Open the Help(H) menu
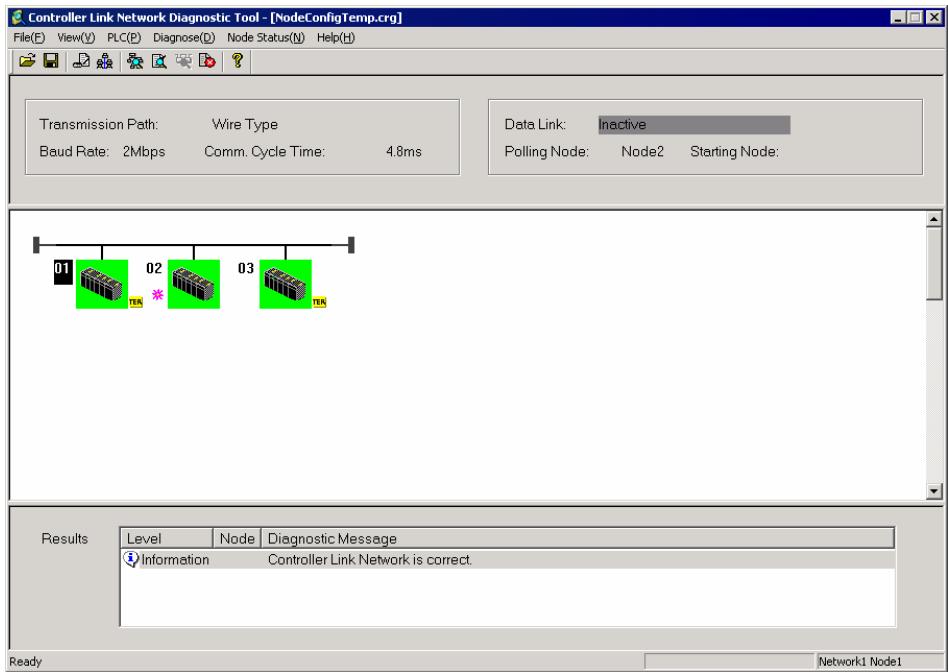Image resolution: width=948 pixels, height=672 pixels. click(x=336, y=38)
